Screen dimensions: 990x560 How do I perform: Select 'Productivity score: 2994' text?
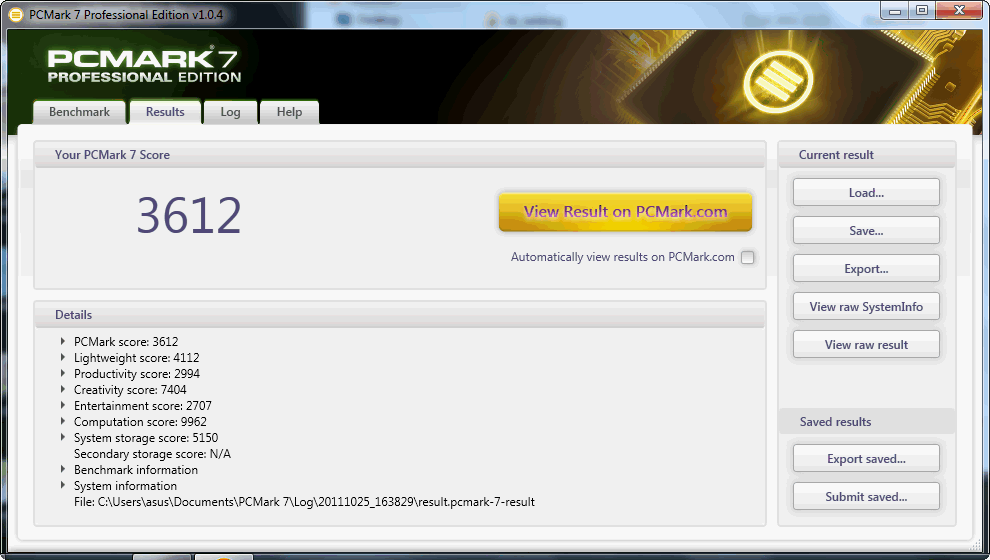point(136,374)
